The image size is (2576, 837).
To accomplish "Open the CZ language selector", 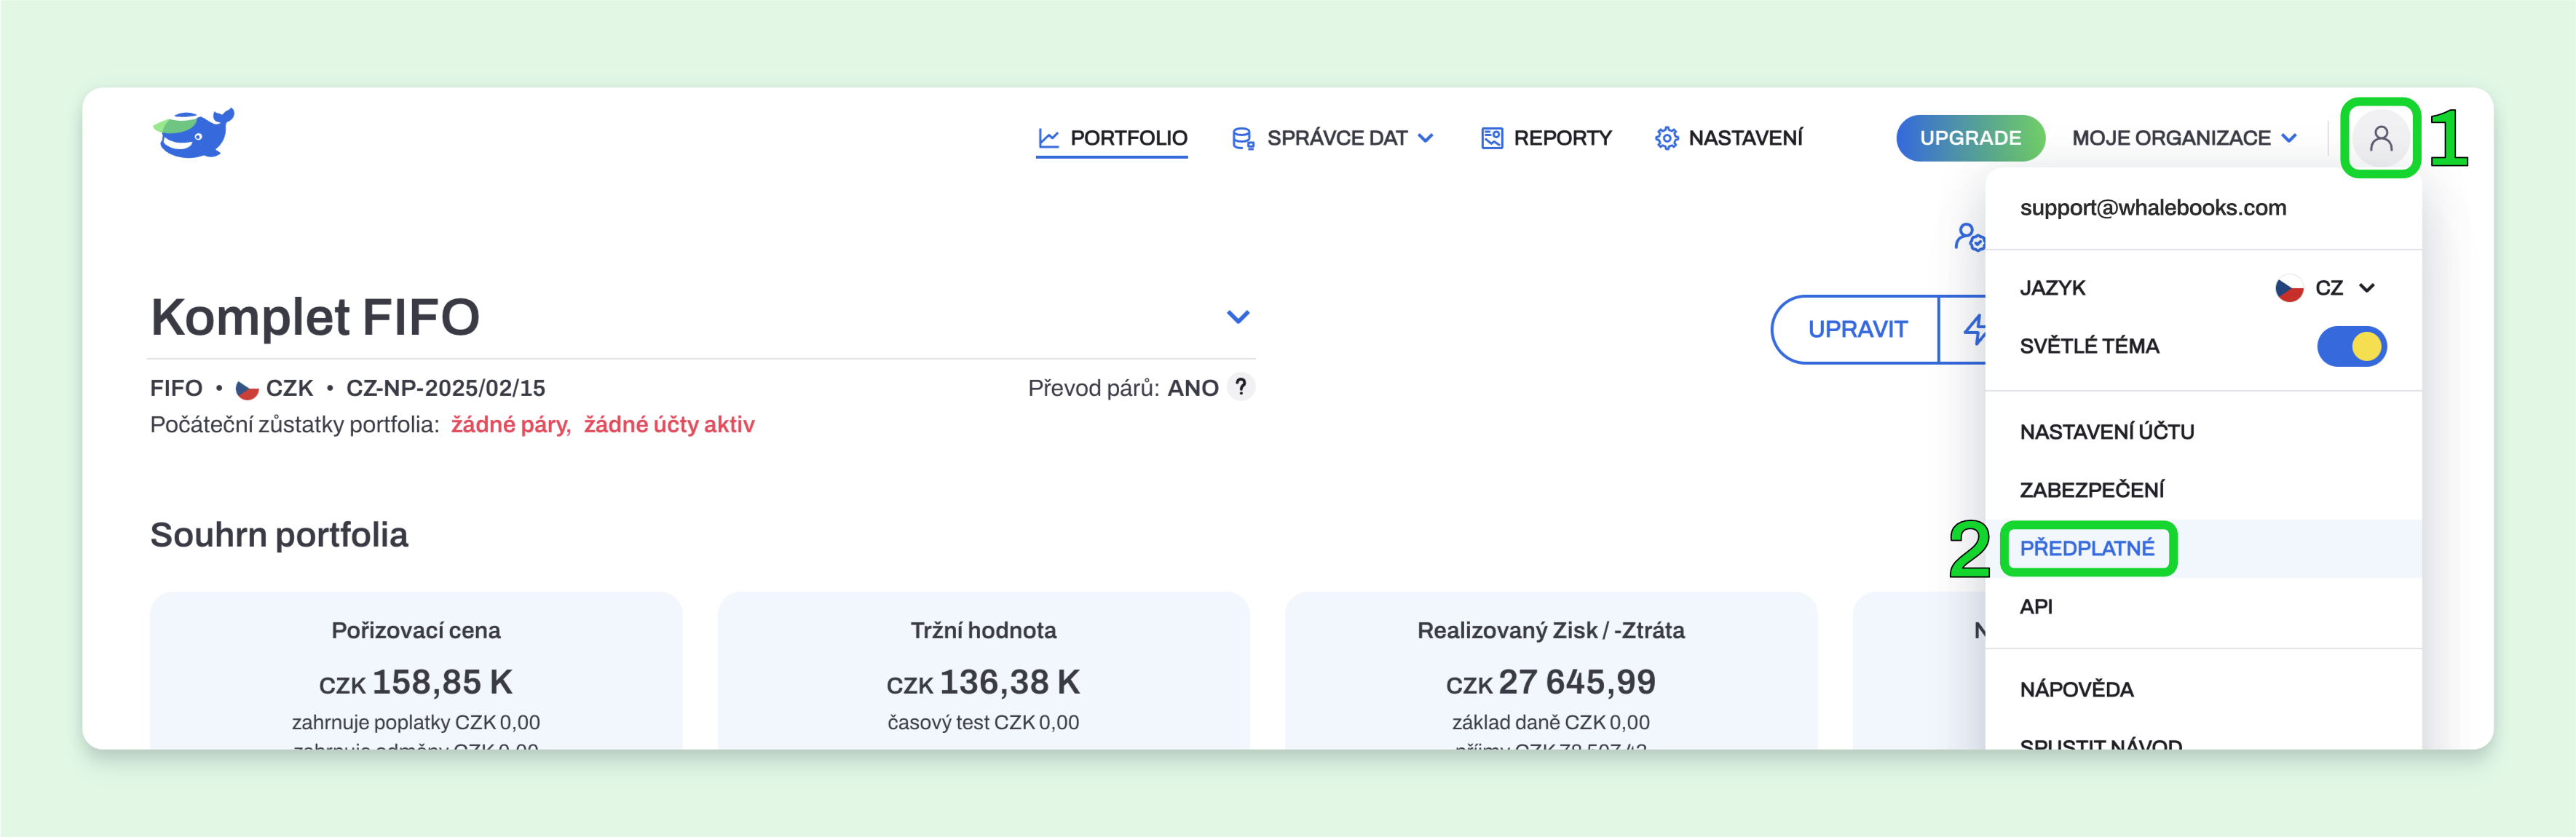I will point(2326,288).
